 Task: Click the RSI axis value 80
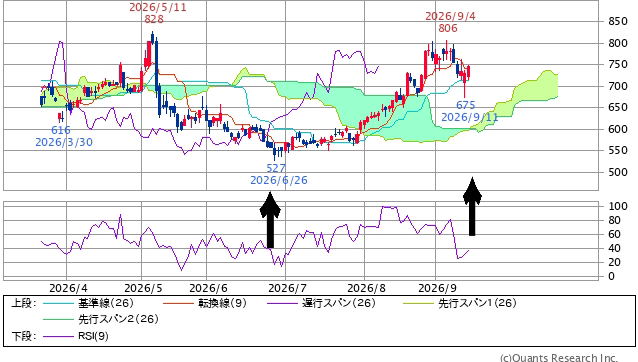click(x=615, y=220)
